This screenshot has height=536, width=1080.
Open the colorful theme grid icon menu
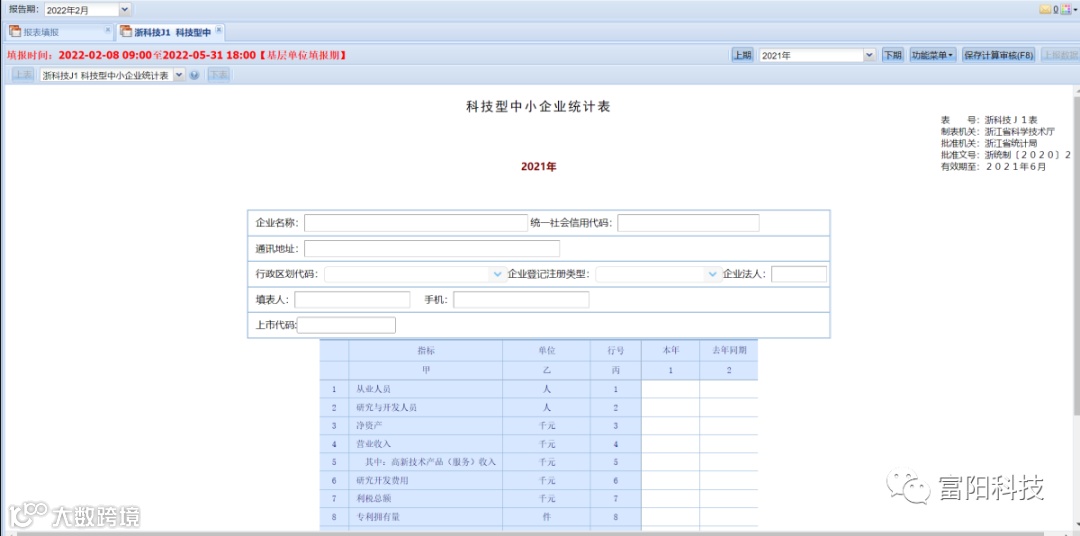point(1067,10)
